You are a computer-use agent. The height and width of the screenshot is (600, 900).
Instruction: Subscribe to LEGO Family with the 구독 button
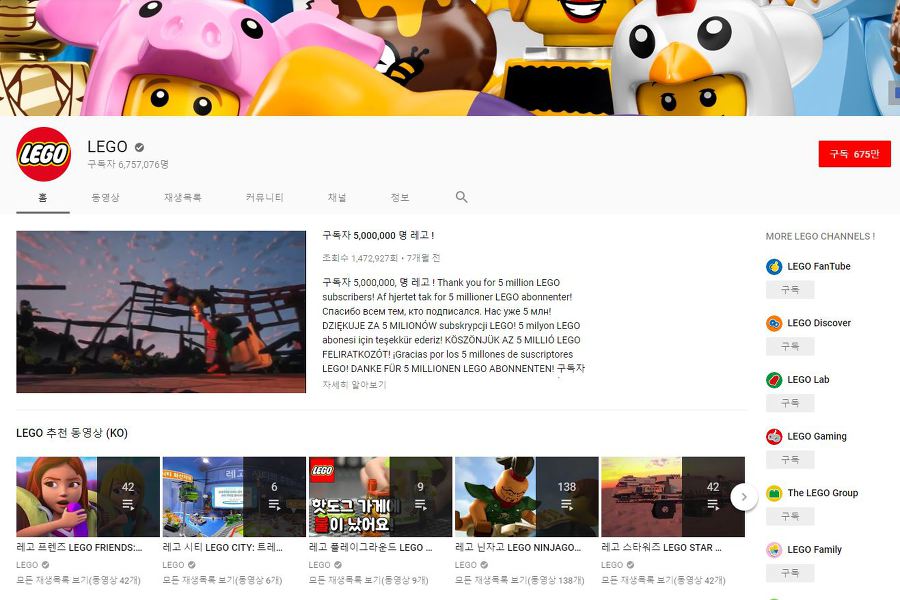[x=790, y=573]
